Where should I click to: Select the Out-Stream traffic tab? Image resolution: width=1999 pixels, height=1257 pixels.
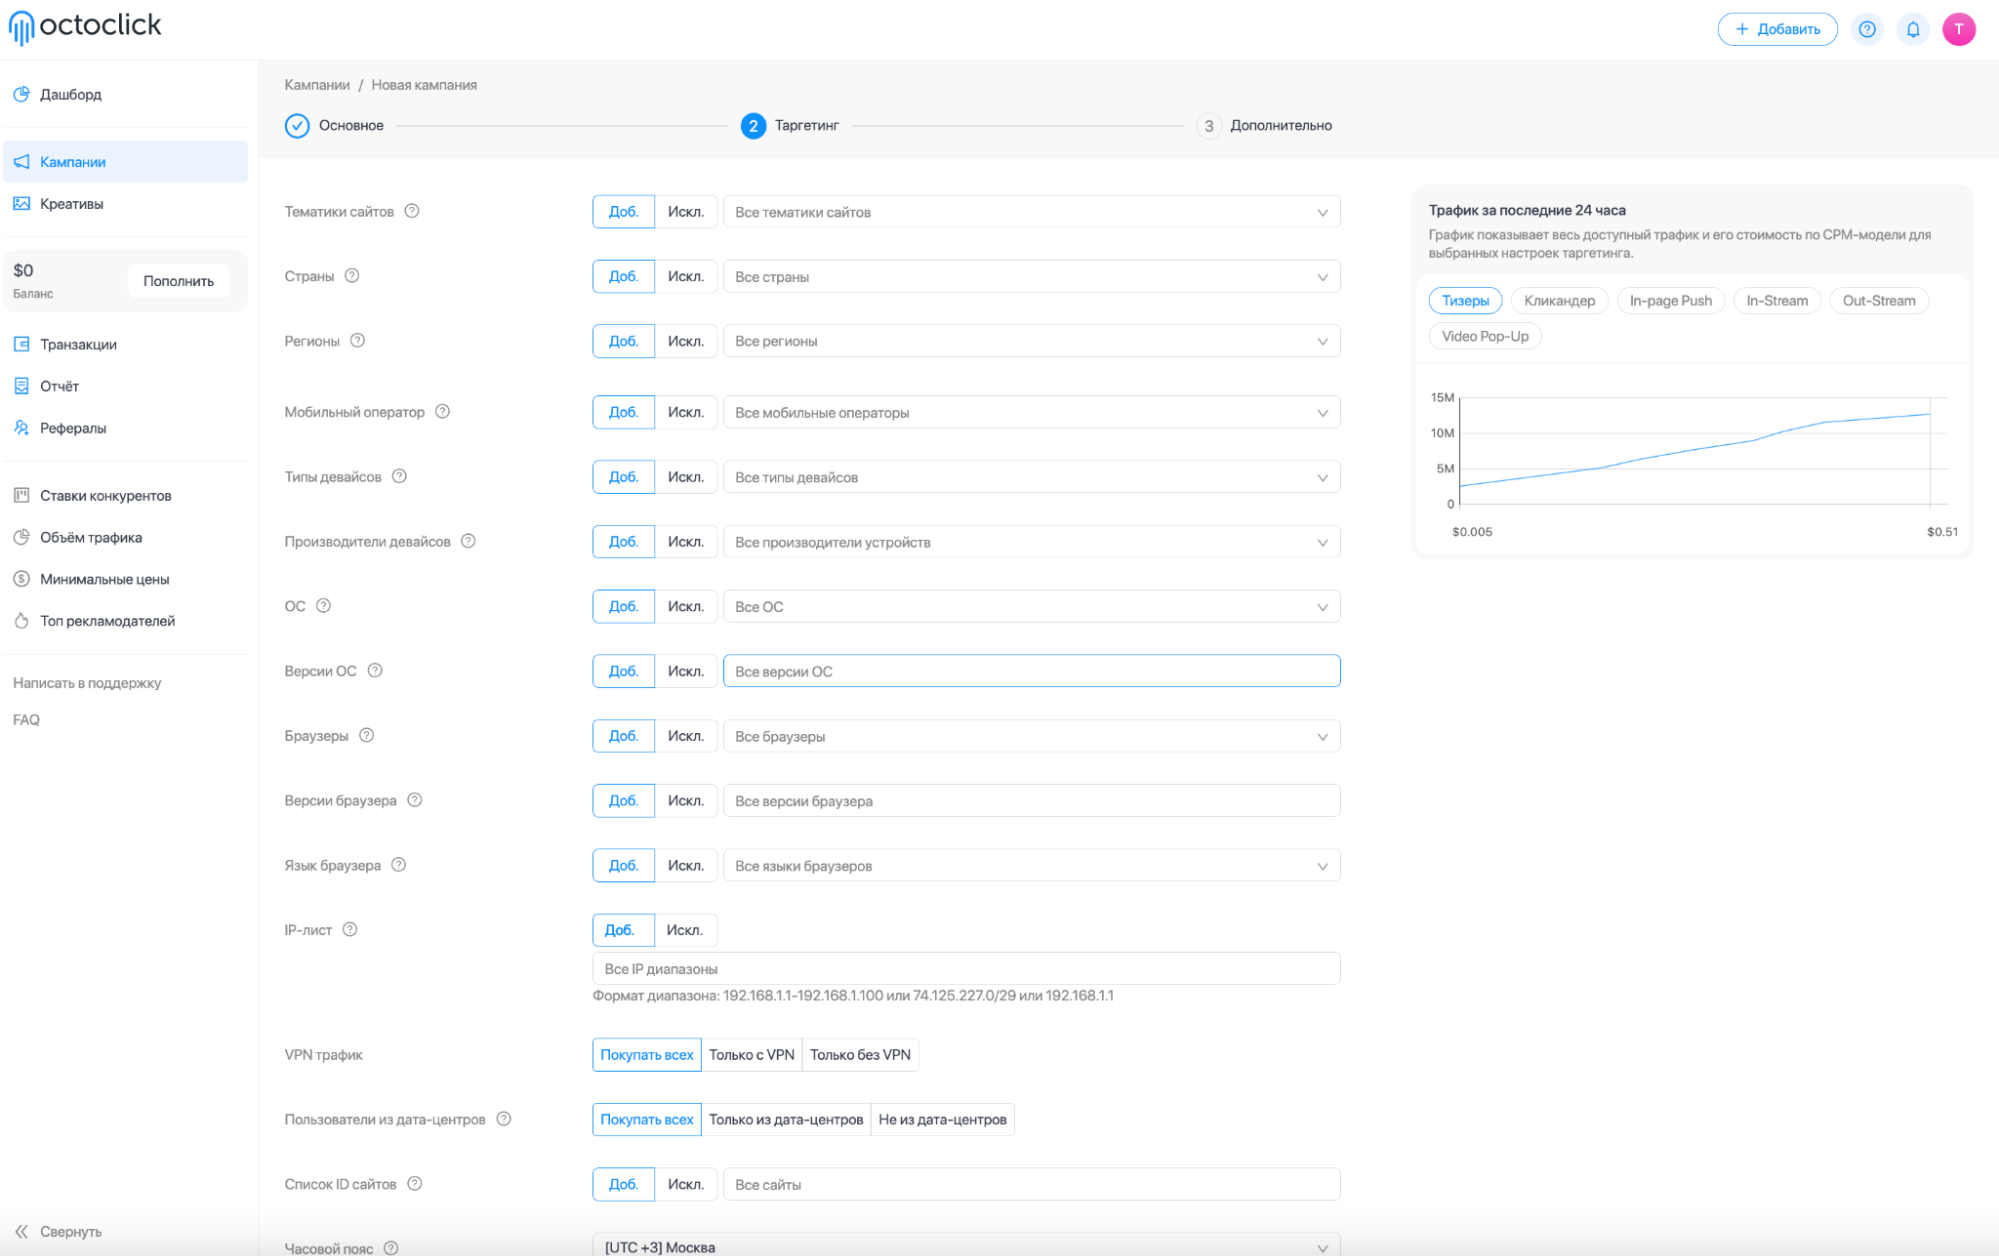[x=1879, y=301]
